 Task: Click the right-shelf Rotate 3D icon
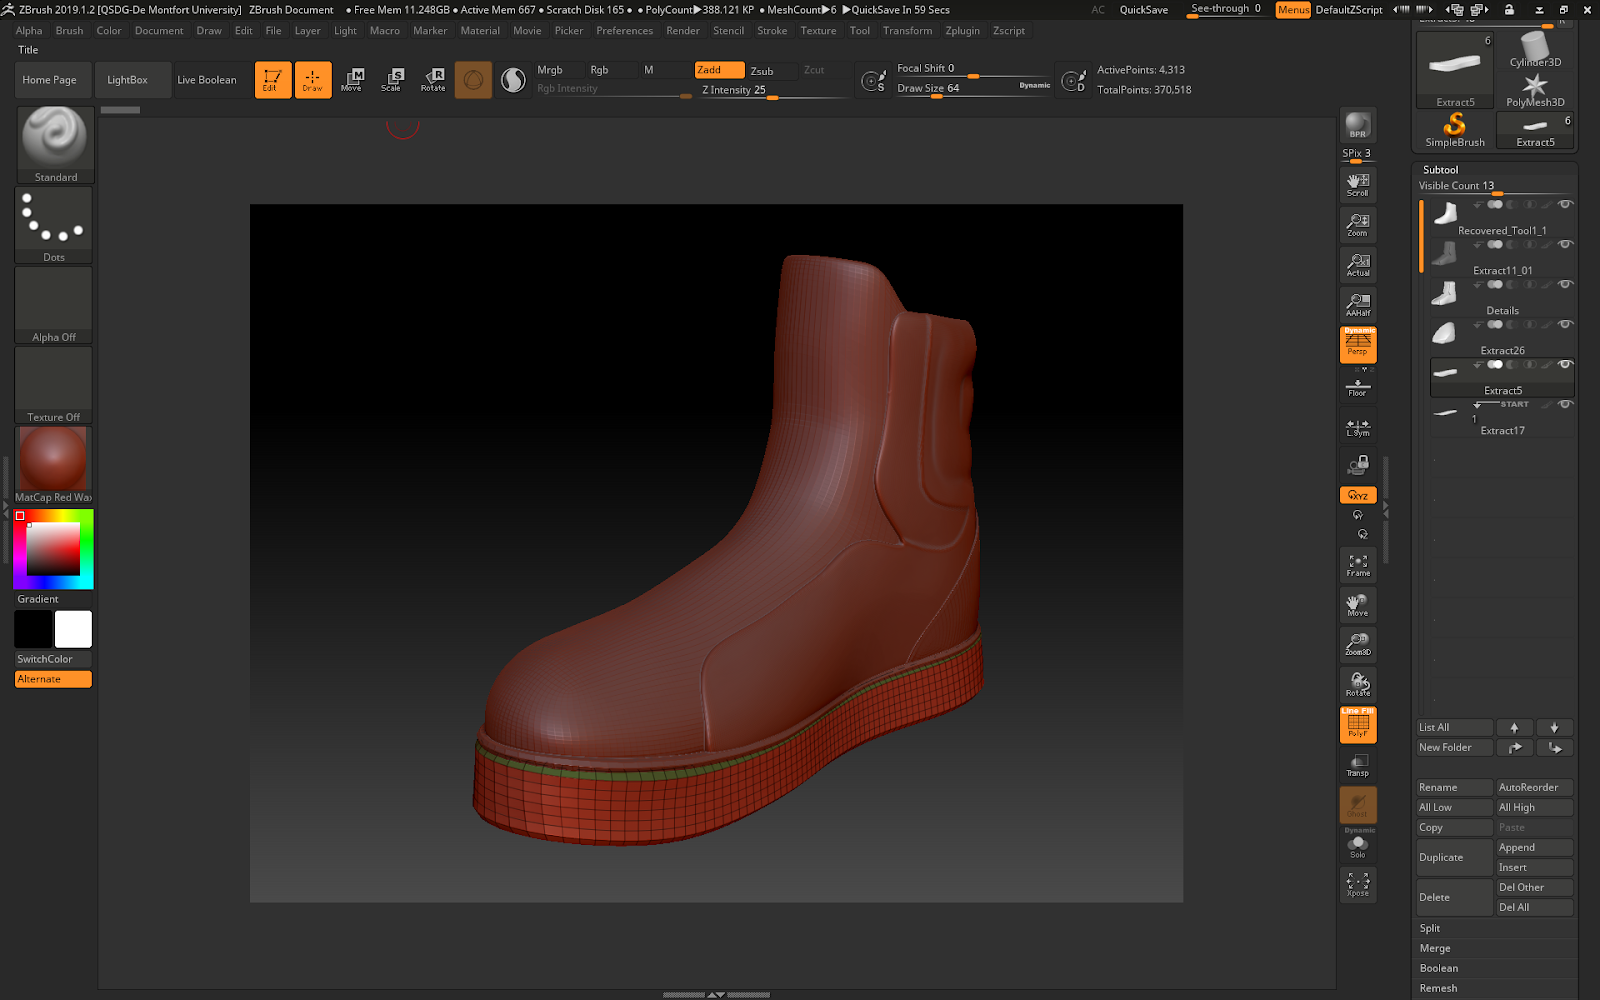[x=1358, y=685]
